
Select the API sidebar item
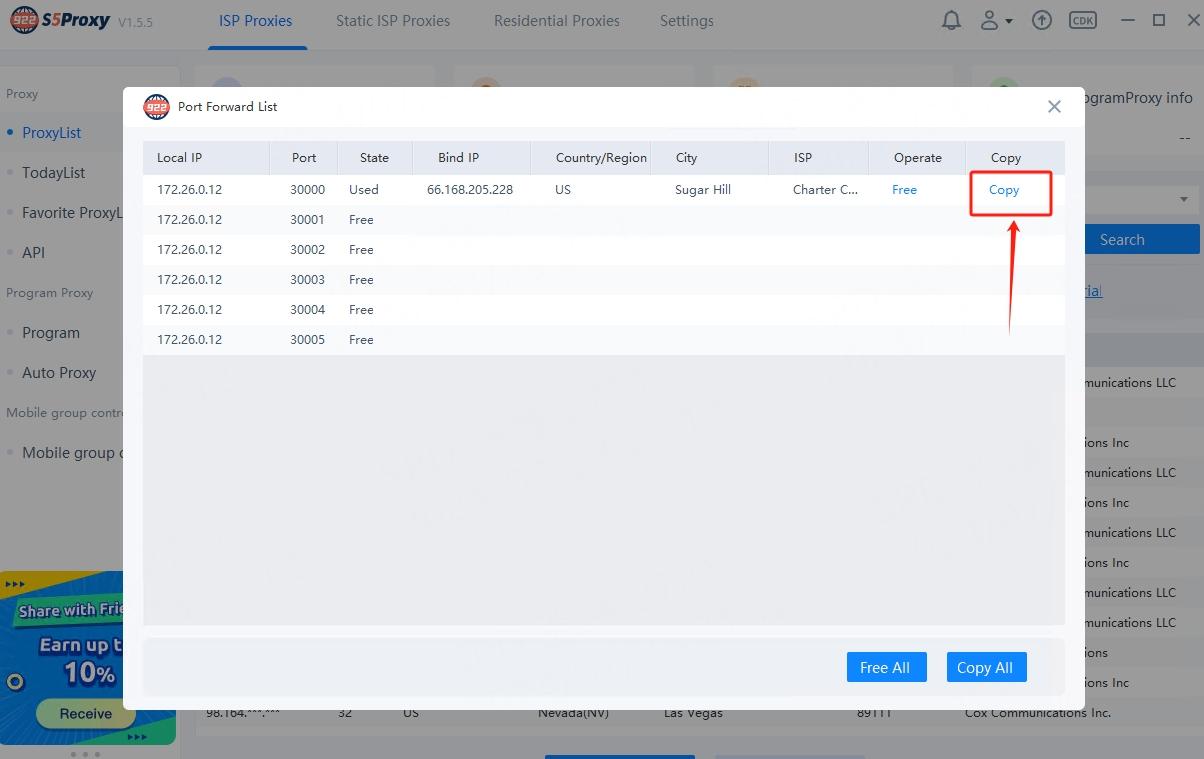coord(34,253)
